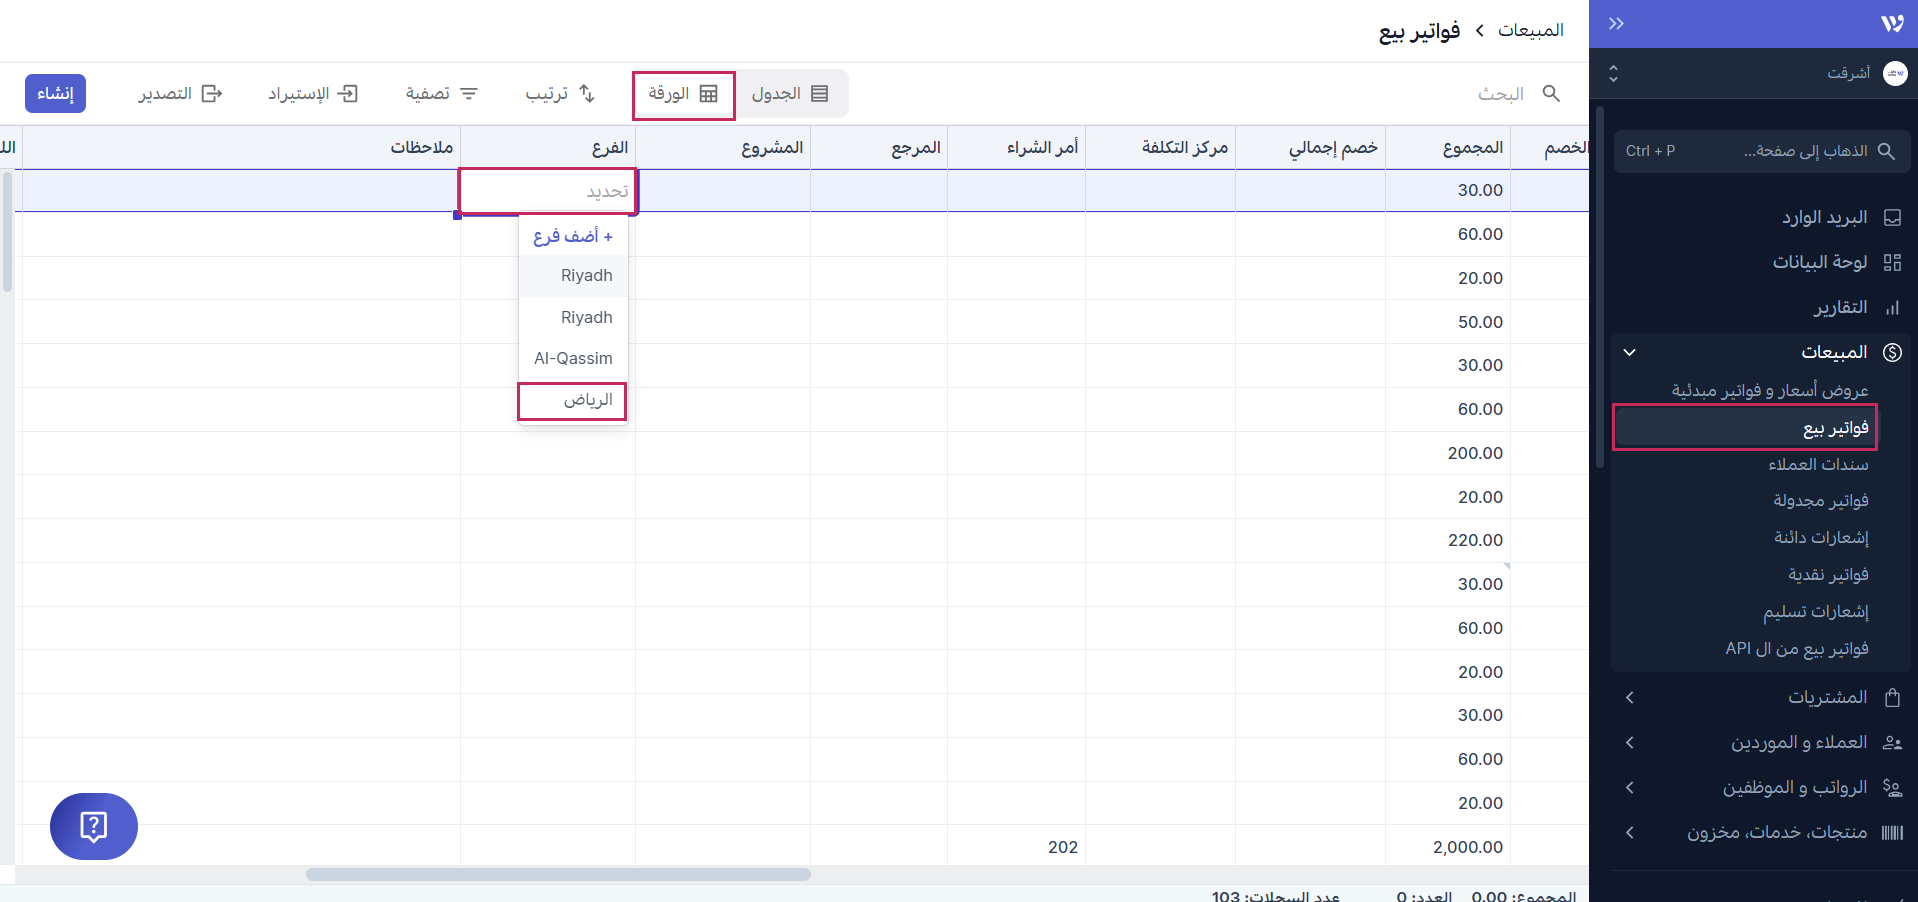Open التقارير using the chart icon
Viewport: 1918px width, 902px height.
pyautogui.click(x=1893, y=307)
